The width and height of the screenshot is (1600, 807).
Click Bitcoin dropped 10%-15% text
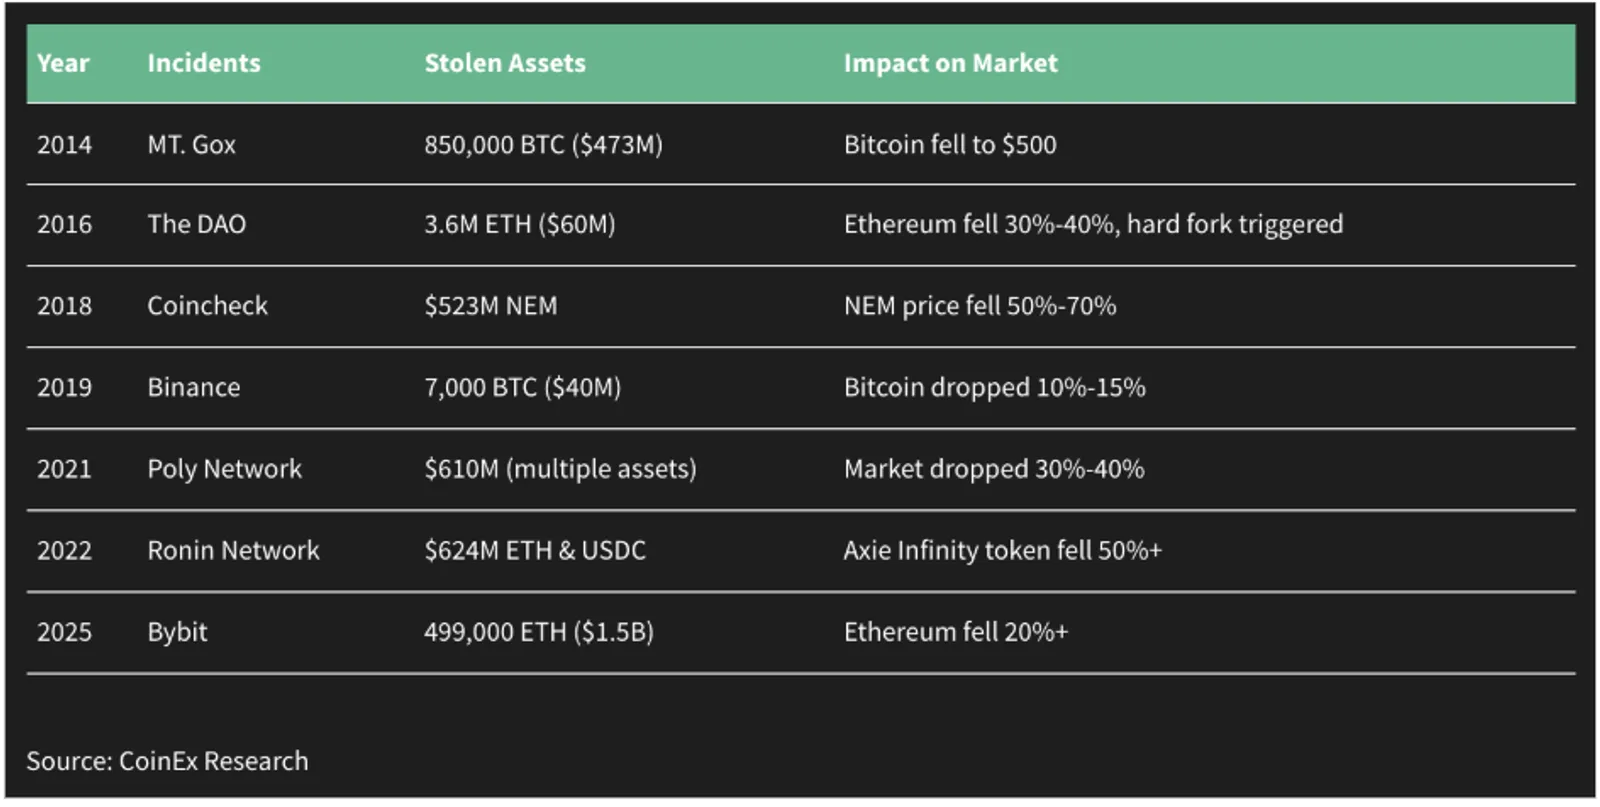tap(994, 387)
